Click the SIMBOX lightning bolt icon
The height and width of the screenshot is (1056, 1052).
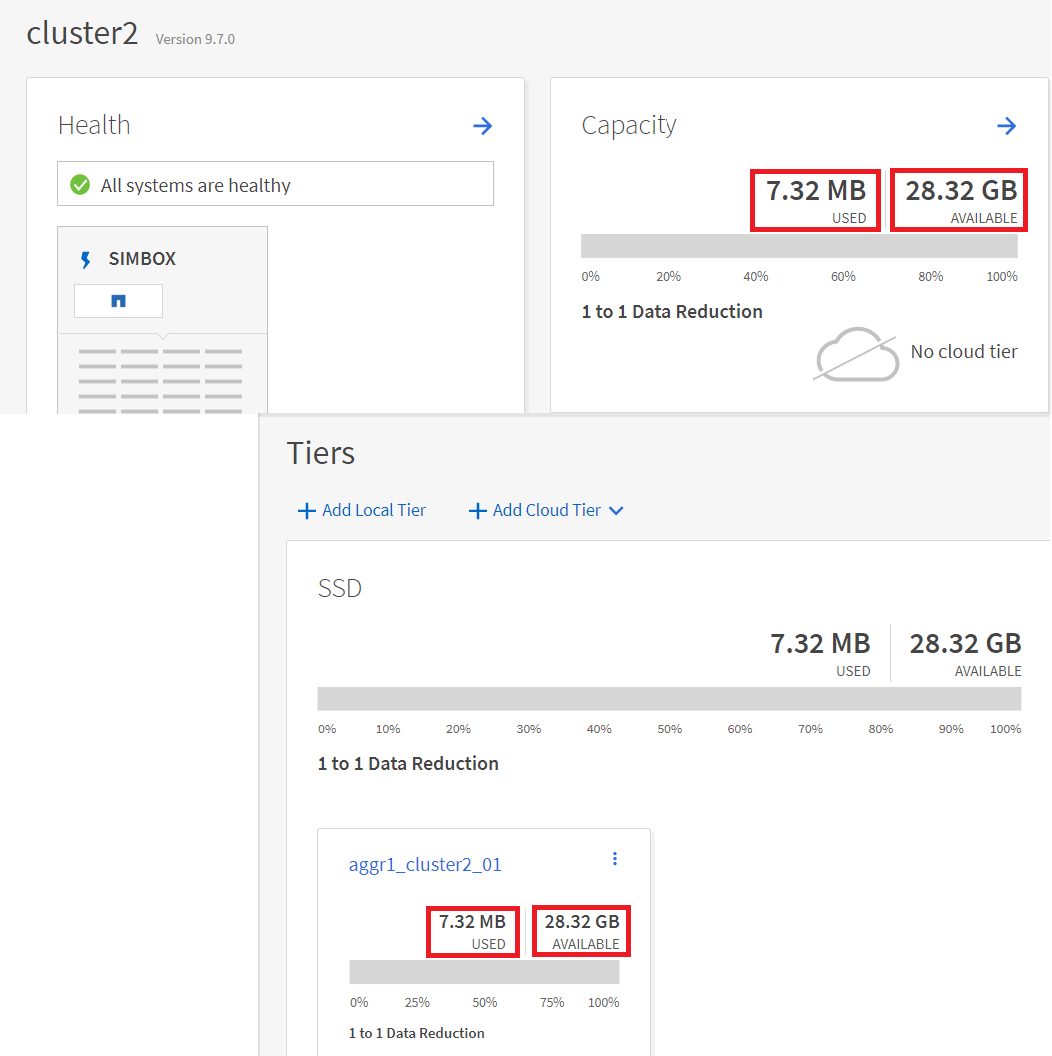tap(86, 260)
